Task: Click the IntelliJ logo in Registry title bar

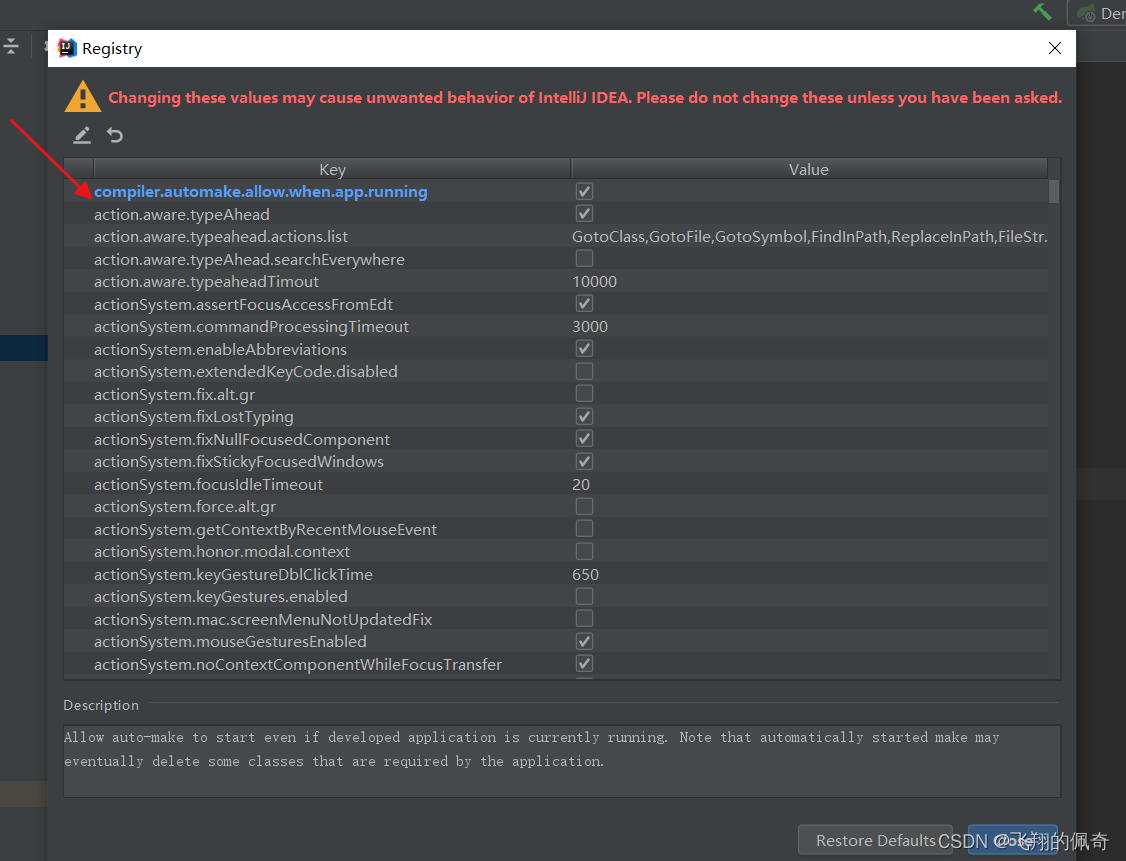Action: coord(67,48)
